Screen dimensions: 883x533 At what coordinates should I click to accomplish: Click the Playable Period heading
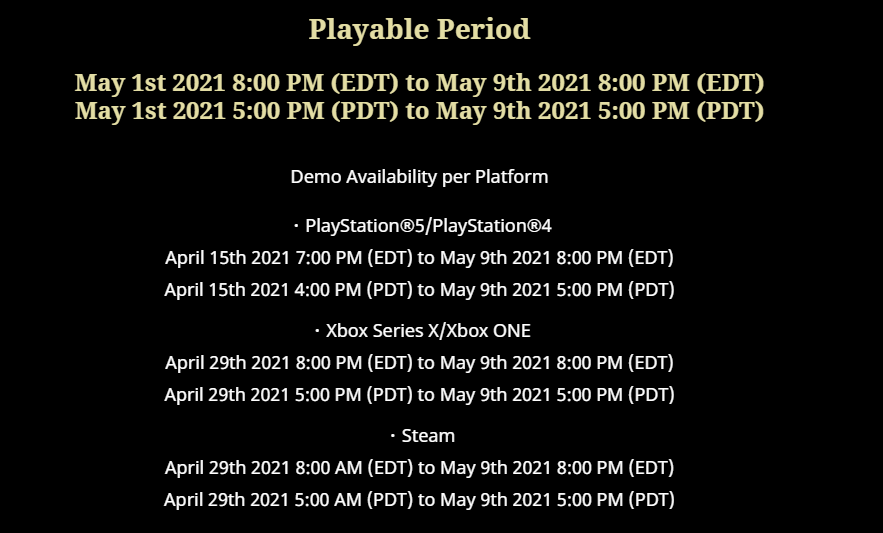[419, 30]
